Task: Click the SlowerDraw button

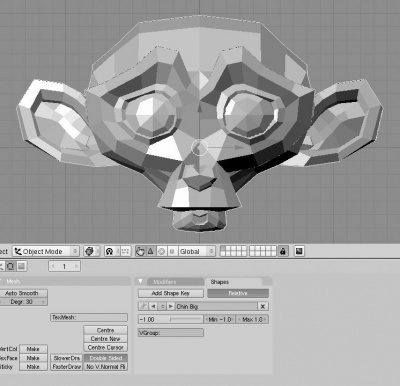Action: pos(67,358)
